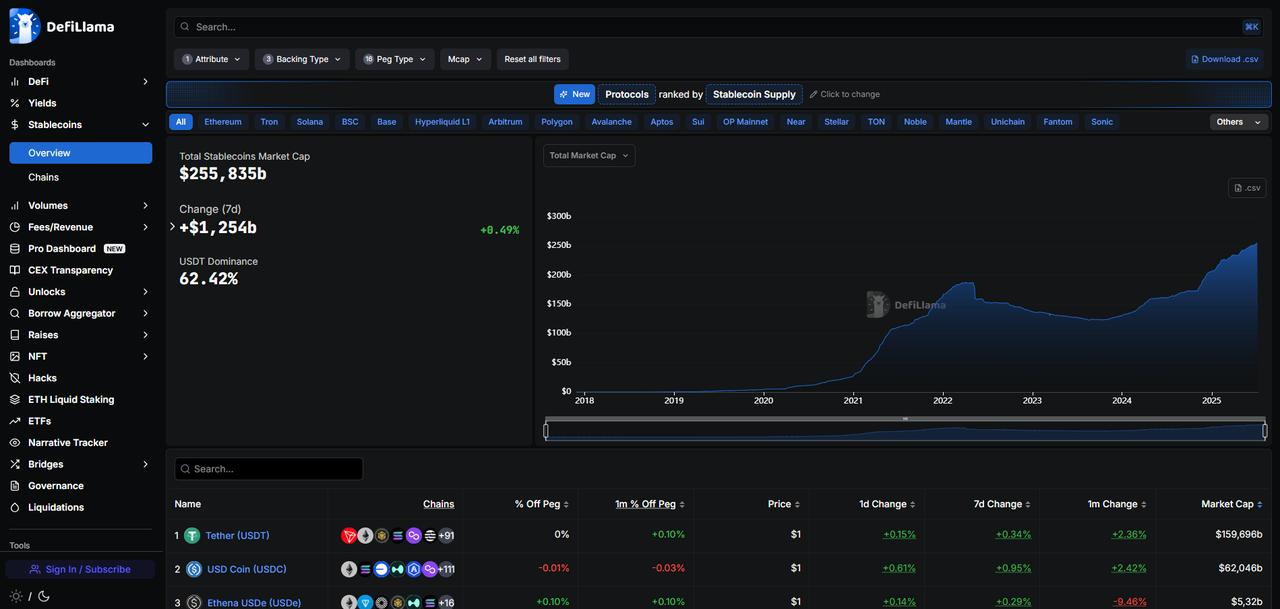Expand the Unlocks sidebar section
Image resolution: width=1280 pixels, height=609 pixels.
[x=145, y=292]
